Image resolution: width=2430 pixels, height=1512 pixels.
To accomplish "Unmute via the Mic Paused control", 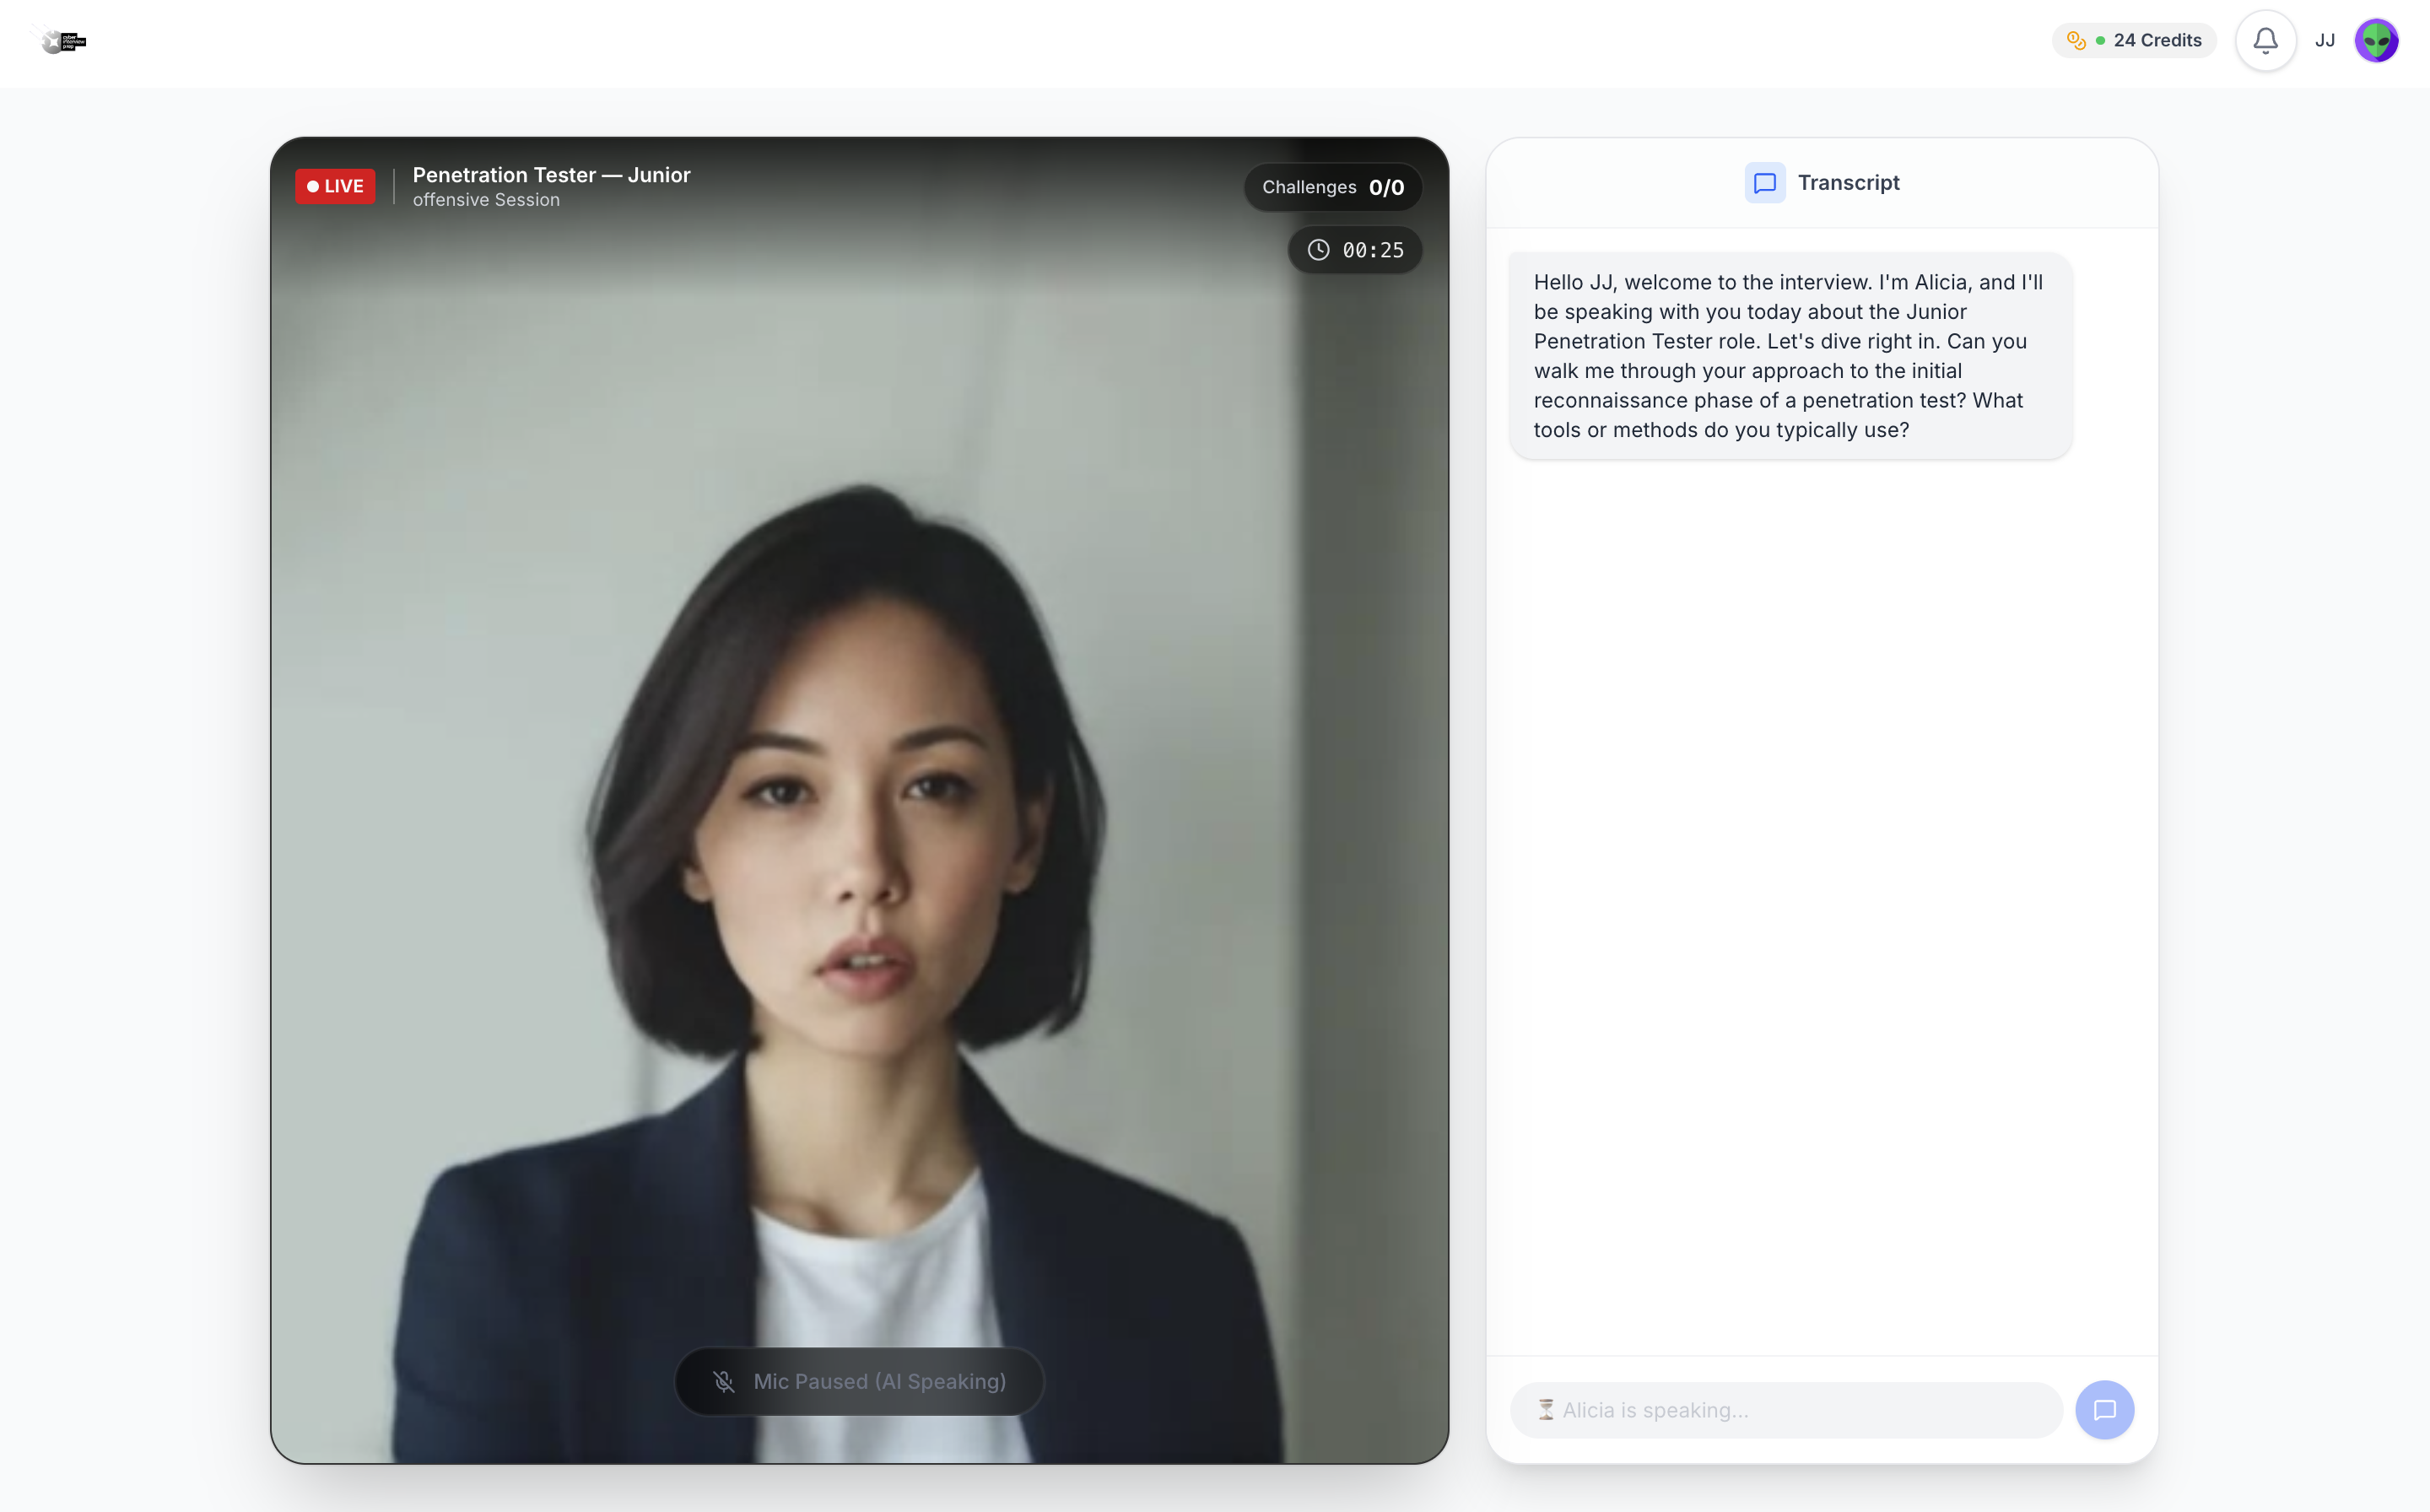I will point(860,1381).
